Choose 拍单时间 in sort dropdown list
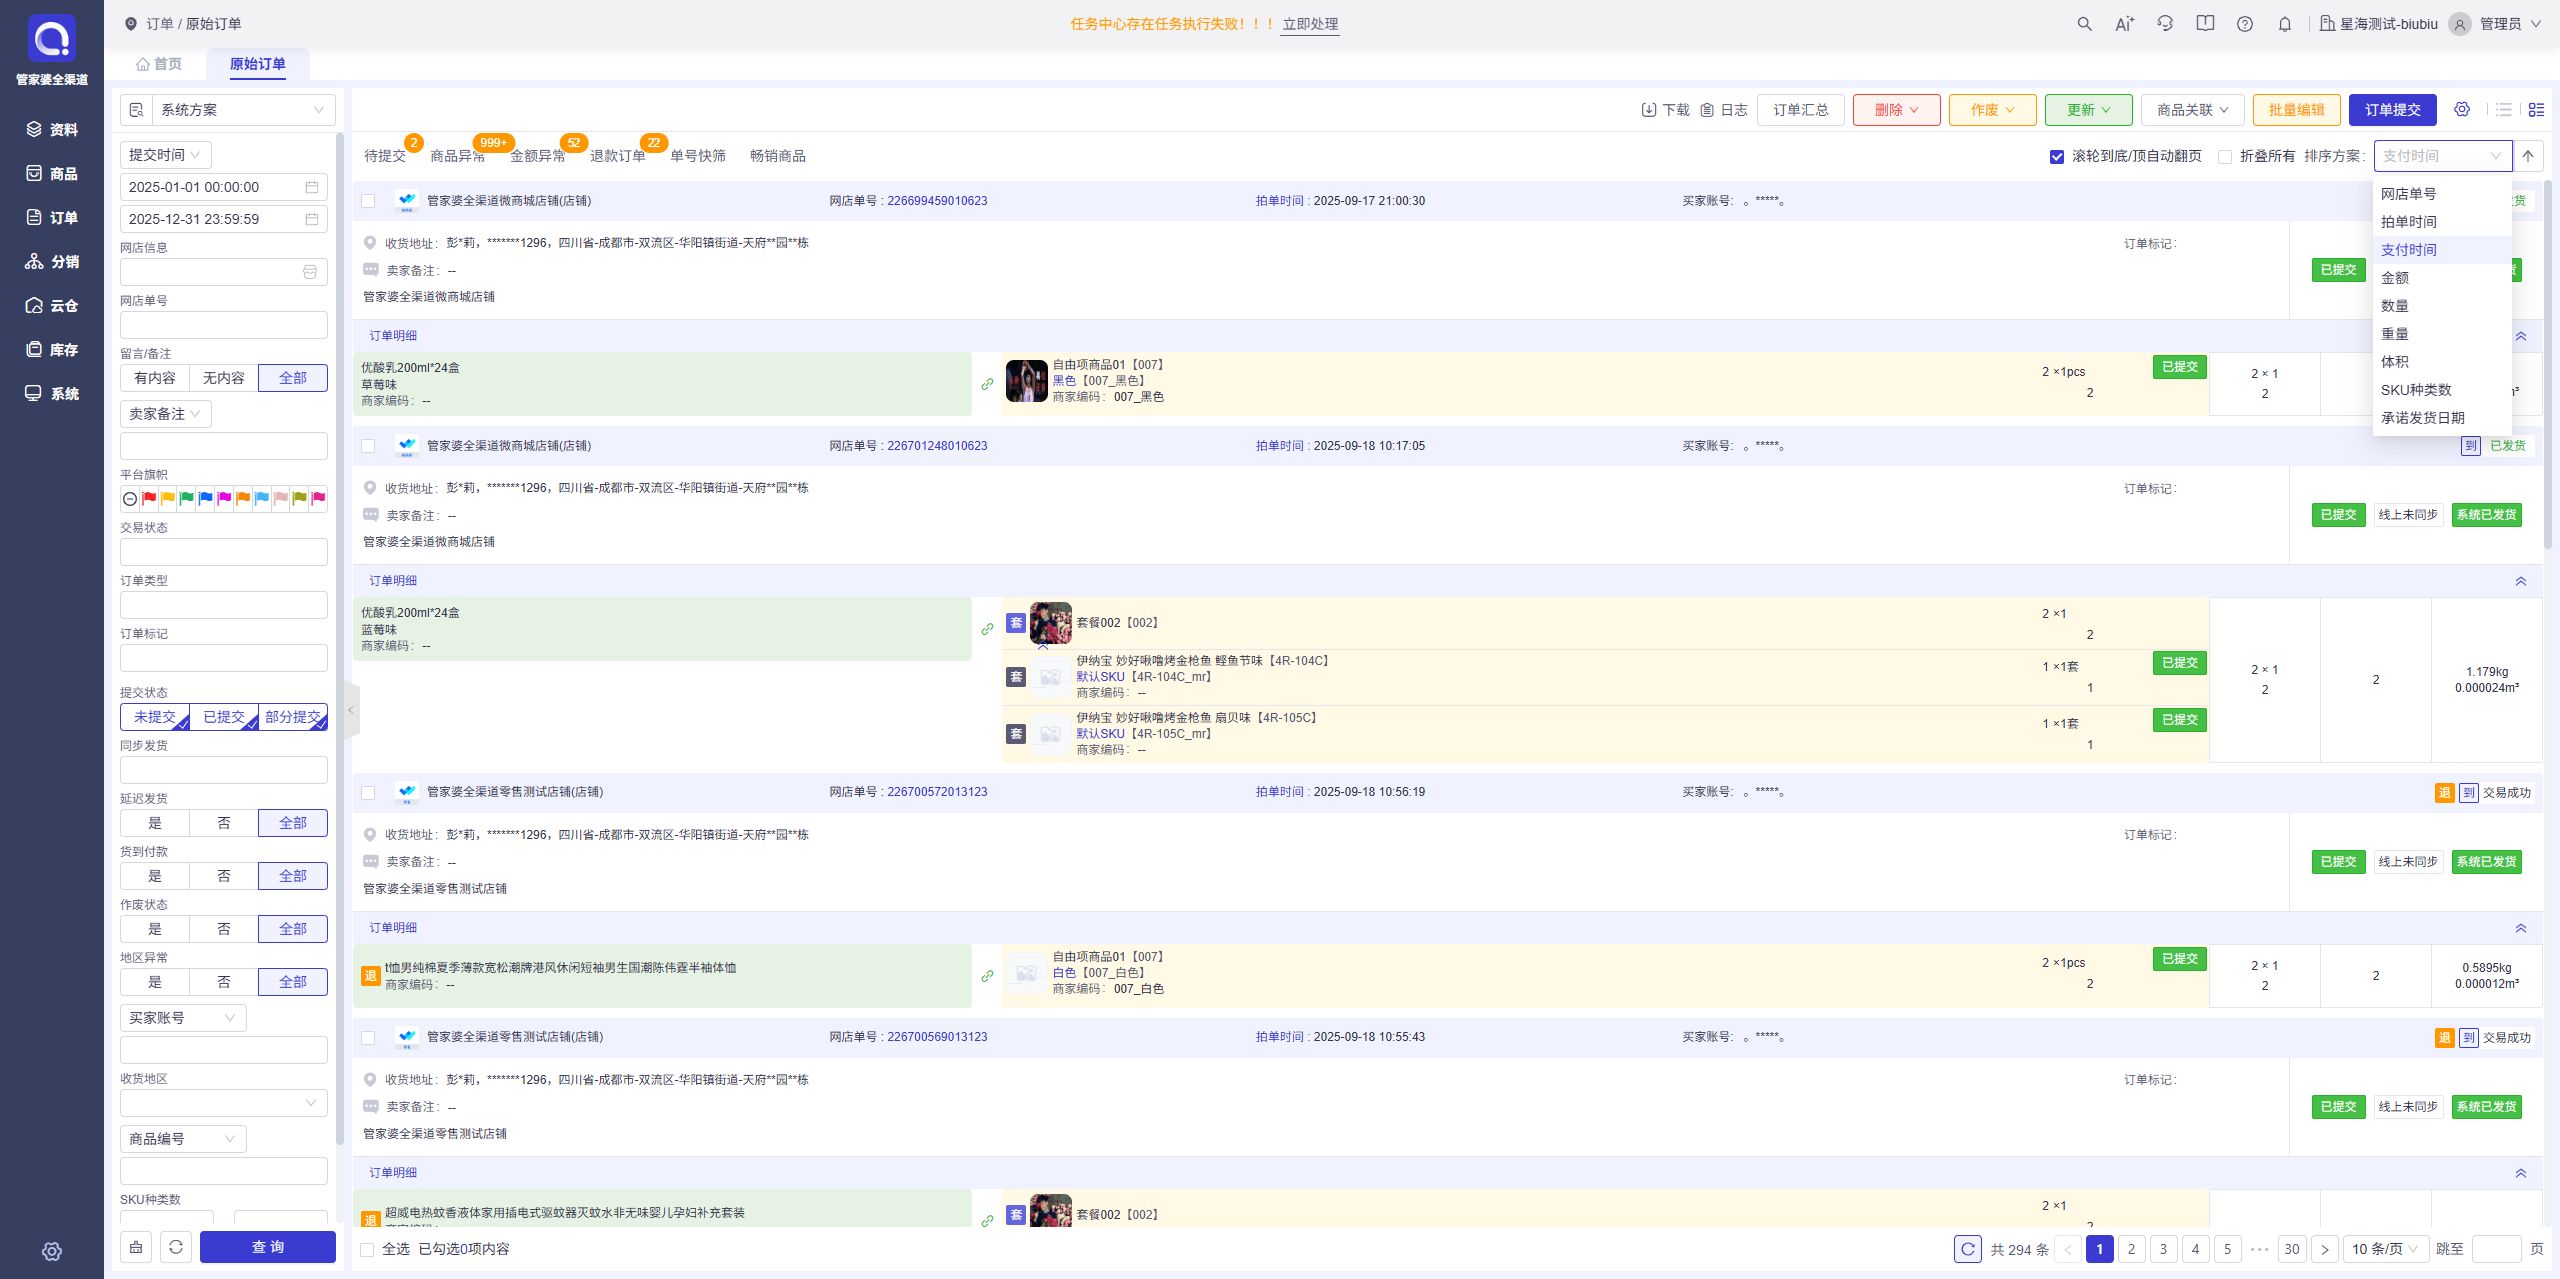 click(2441, 222)
